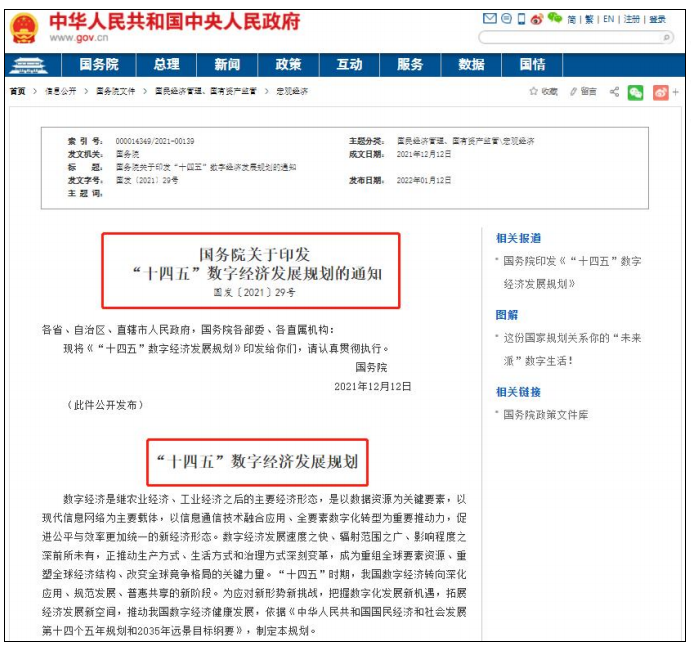
Task: Click the magnifier search icon
Action: [x=668, y=38]
